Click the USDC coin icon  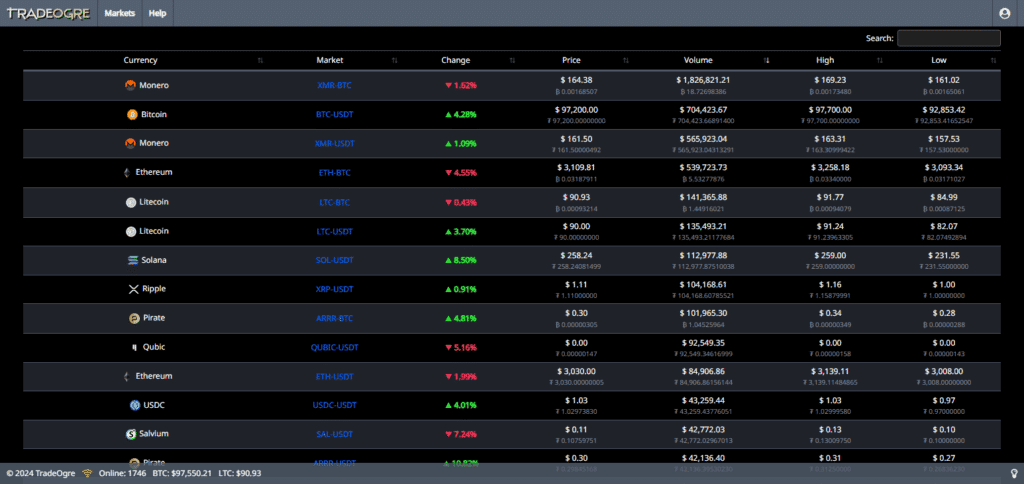(135, 405)
